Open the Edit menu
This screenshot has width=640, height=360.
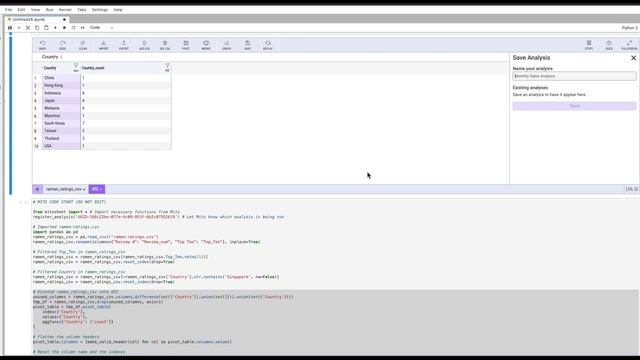(21, 9)
